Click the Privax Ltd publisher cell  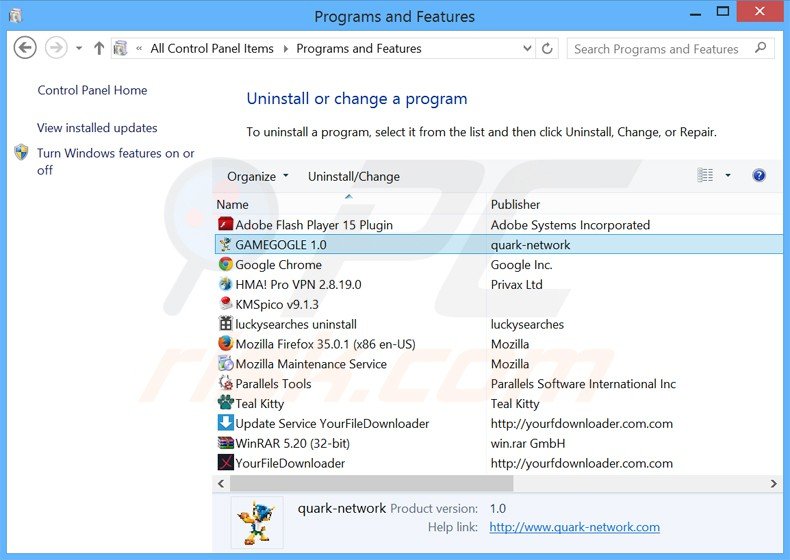[516, 284]
